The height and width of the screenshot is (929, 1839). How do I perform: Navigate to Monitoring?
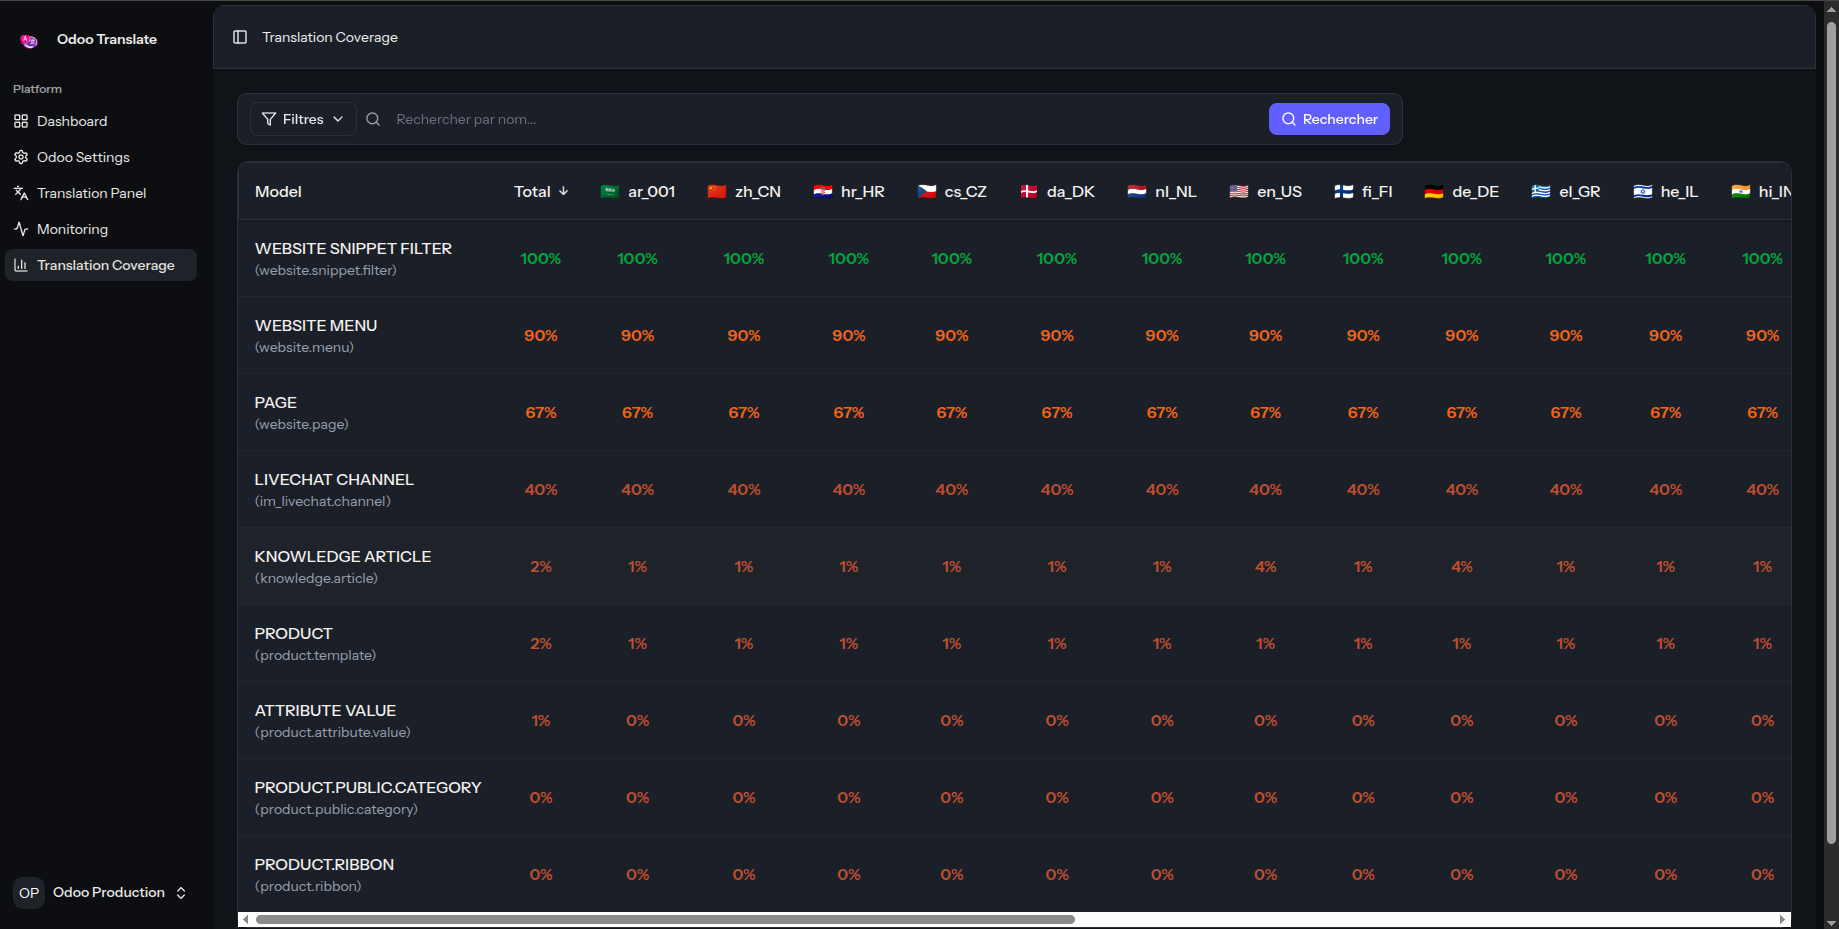pos(101,229)
